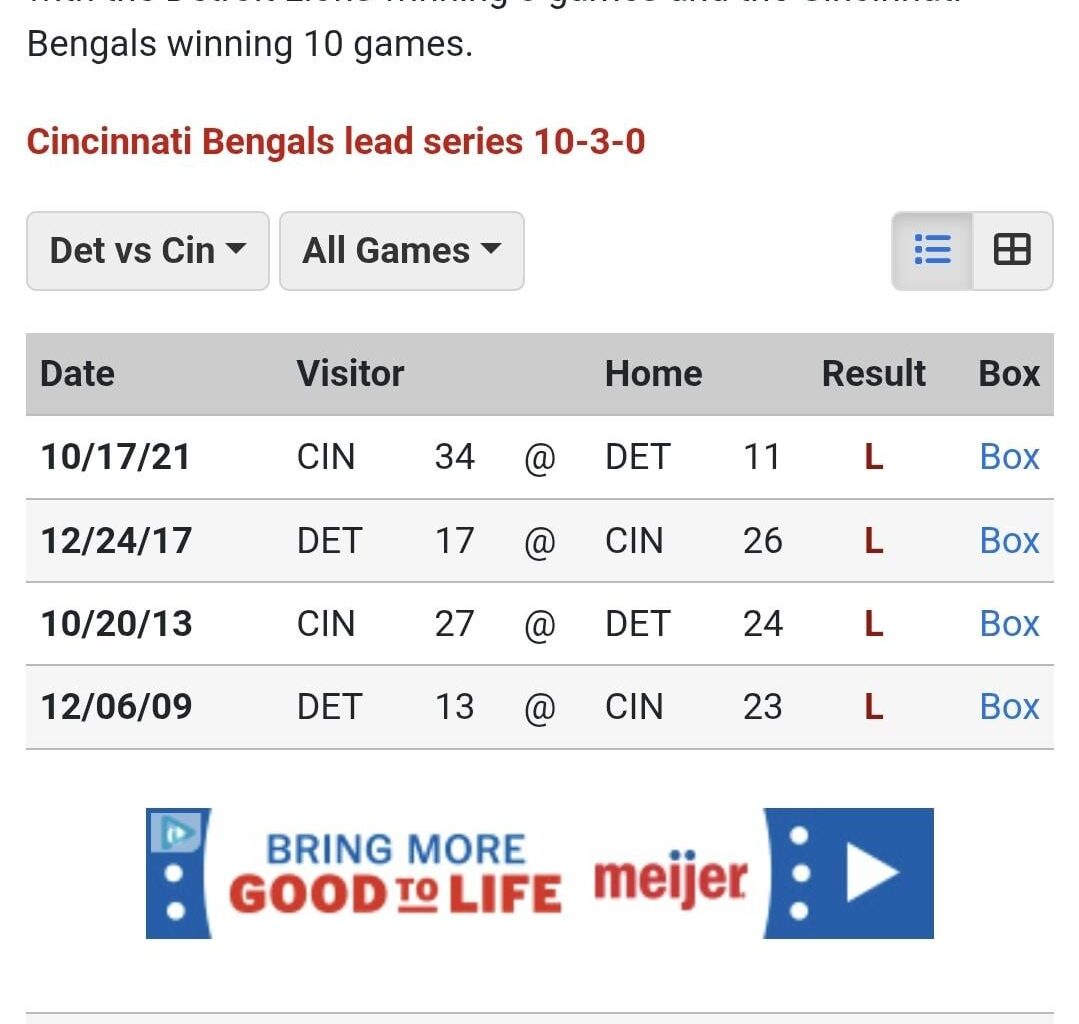Image resolution: width=1079 pixels, height=1024 pixels.
Task: Open the All Games filter dropdown
Action: (x=401, y=250)
